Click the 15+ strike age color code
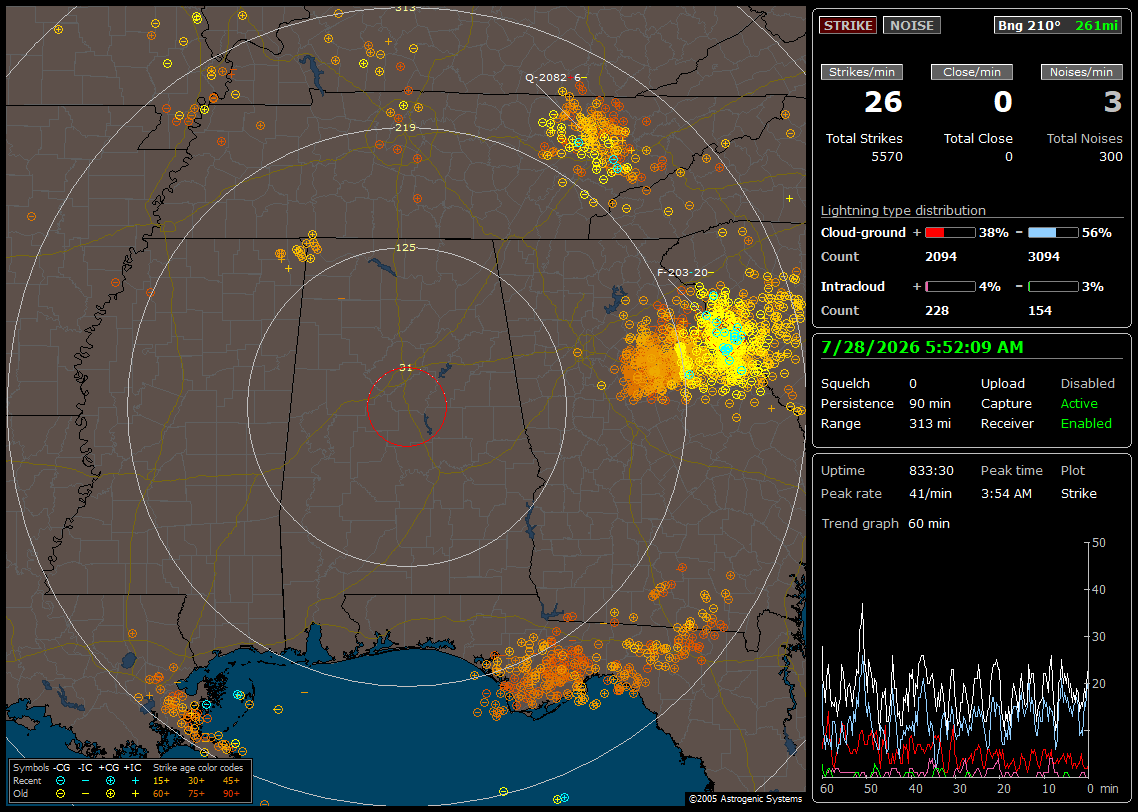 [161, 781]
